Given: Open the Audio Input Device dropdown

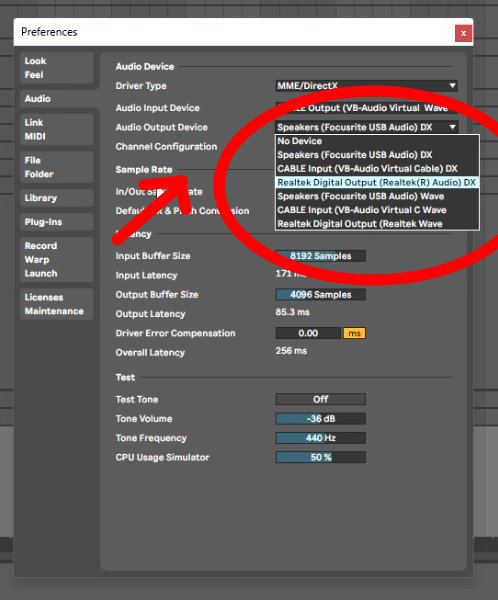Looking at the screenshot, I should [366, 108].
